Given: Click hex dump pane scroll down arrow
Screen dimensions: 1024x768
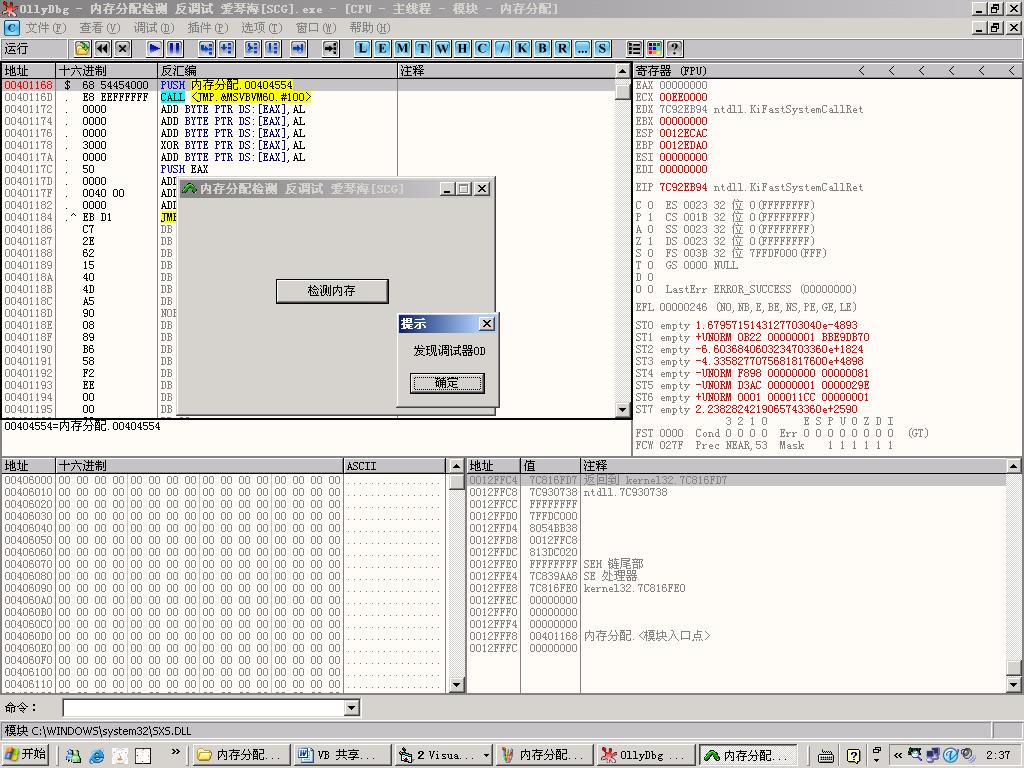Looking at the screenshot, I should click(457, 685).
